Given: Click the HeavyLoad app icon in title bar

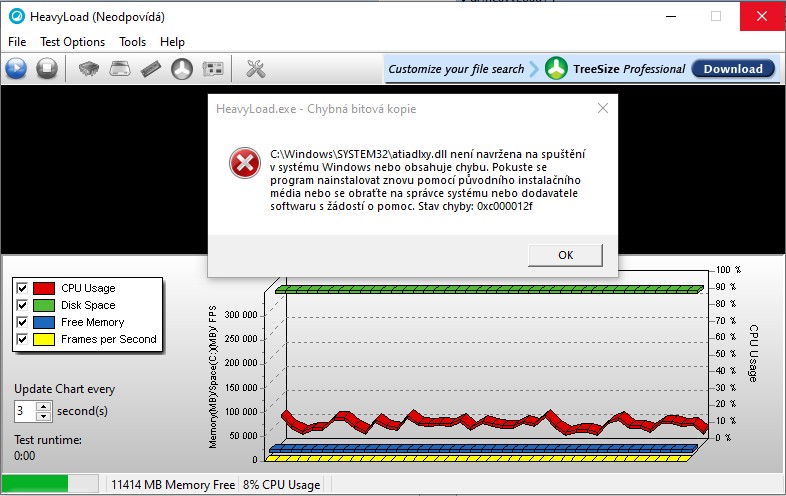Looking at the screenshot, I should tap(17, 16).
